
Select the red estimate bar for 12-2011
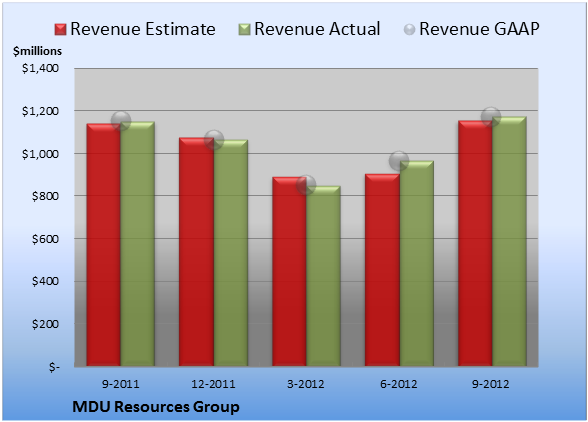[196, 252]
